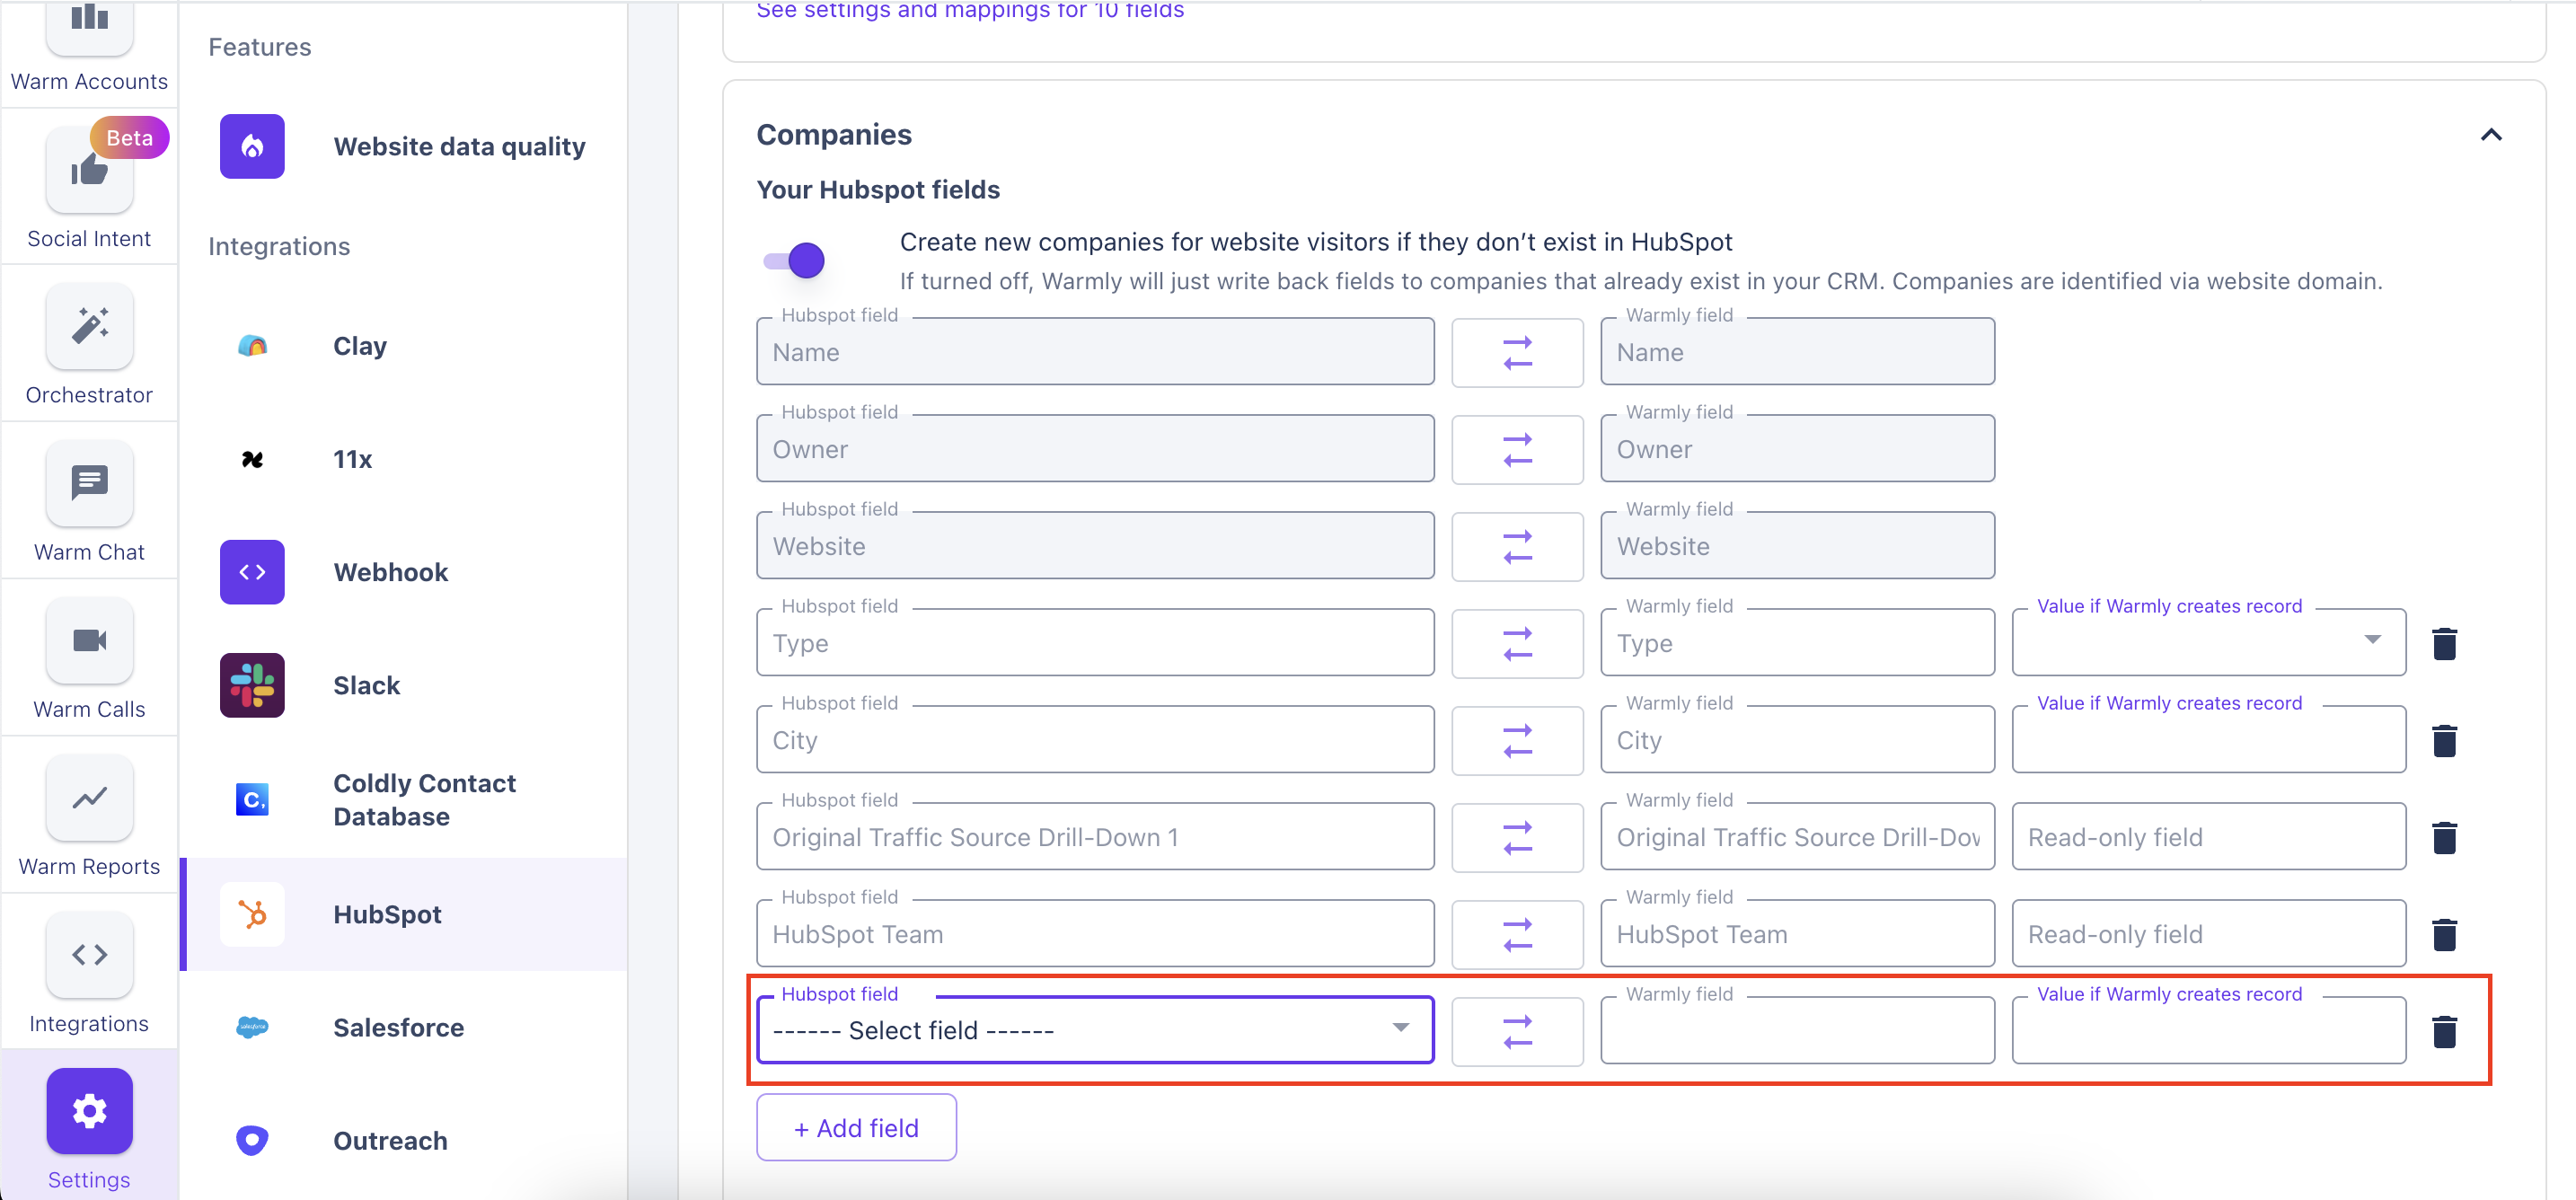Click City value if Warmly creates input
2576x1200 pixels.
point(2208,741)
